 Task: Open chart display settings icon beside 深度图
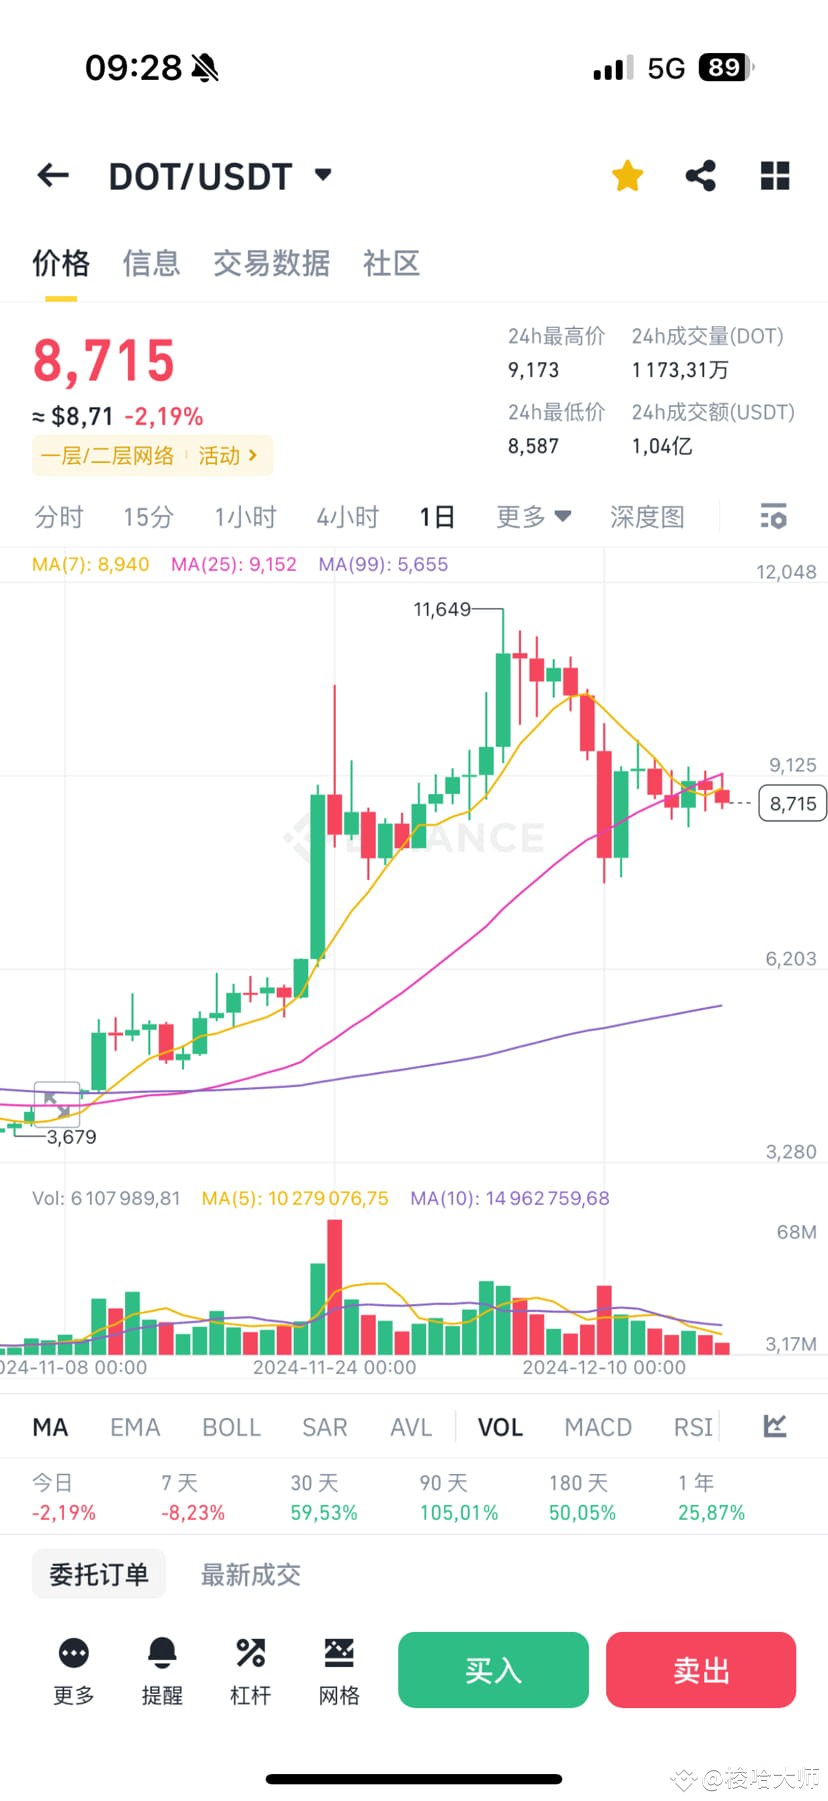click(x=773, y=516)
